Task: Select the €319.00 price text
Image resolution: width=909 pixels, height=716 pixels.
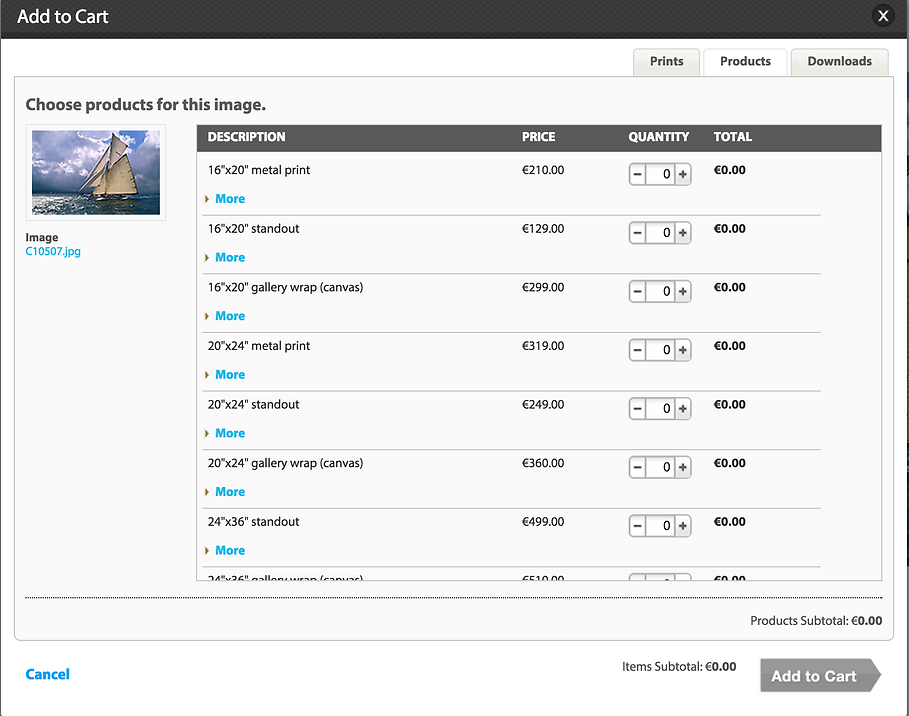Action: [x=543, y=346]
